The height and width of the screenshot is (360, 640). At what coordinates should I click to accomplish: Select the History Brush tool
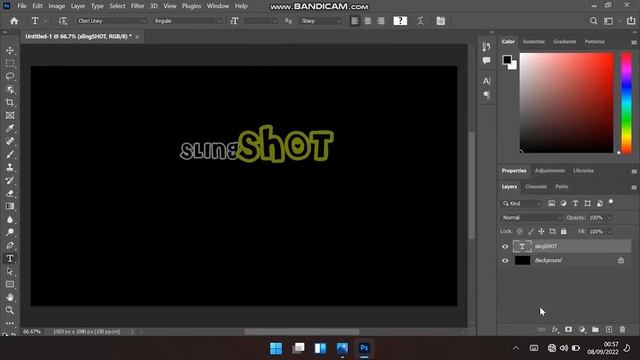pyautogui.click(x=10, y=180)
